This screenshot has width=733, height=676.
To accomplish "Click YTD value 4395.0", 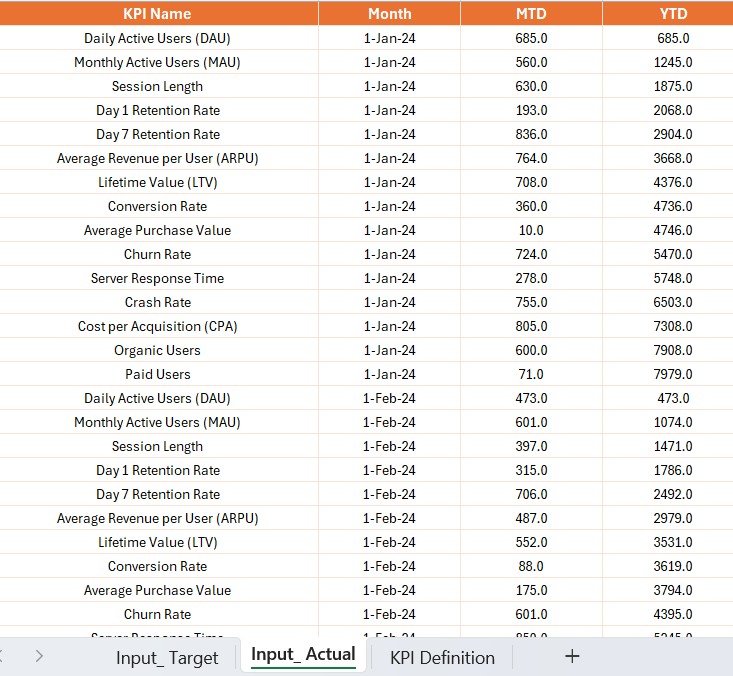I will tap(673, 614).
